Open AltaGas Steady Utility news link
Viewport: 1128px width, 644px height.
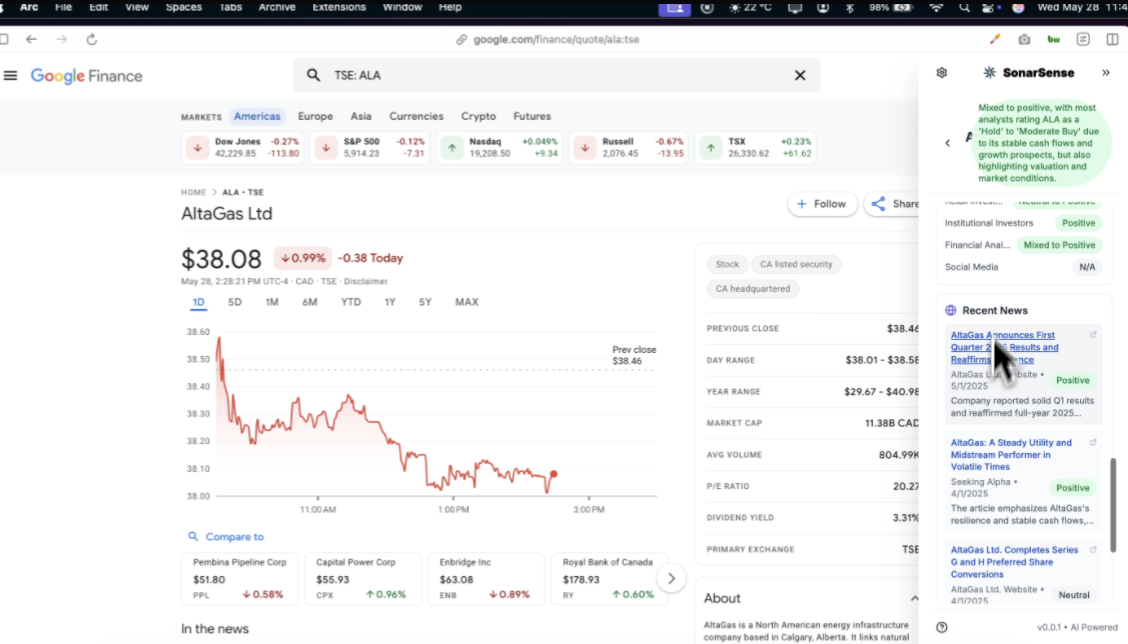1011,455
